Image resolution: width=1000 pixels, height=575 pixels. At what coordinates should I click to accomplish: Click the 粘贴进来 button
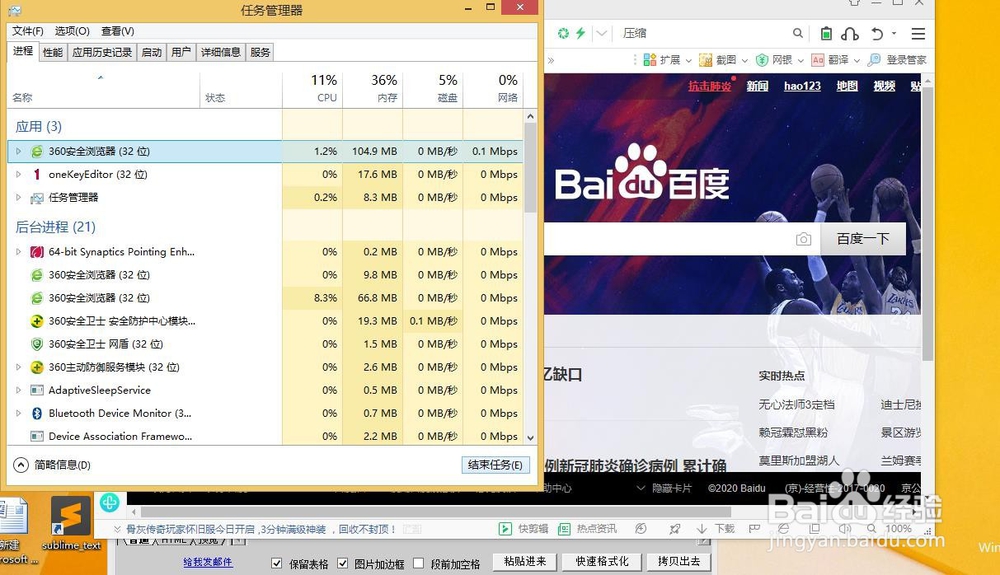(x=525, y=562)
